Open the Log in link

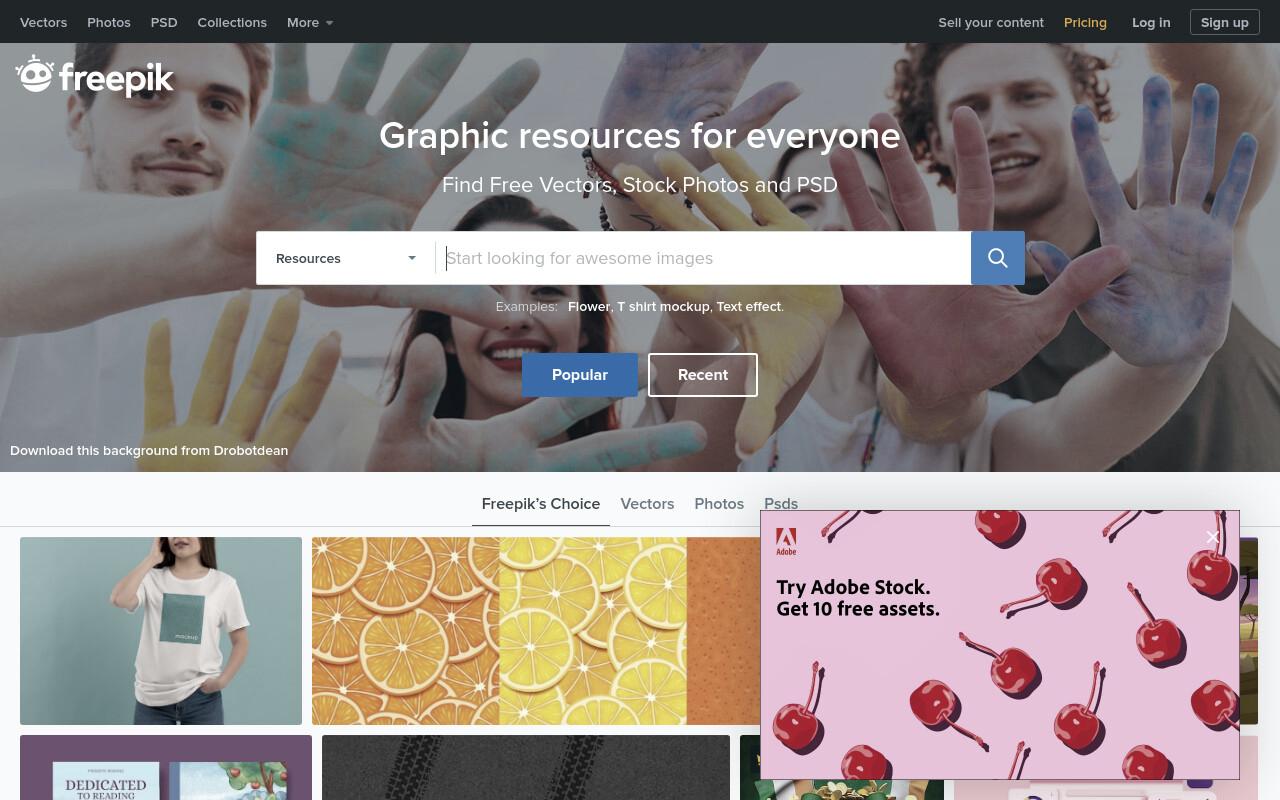1151,22
